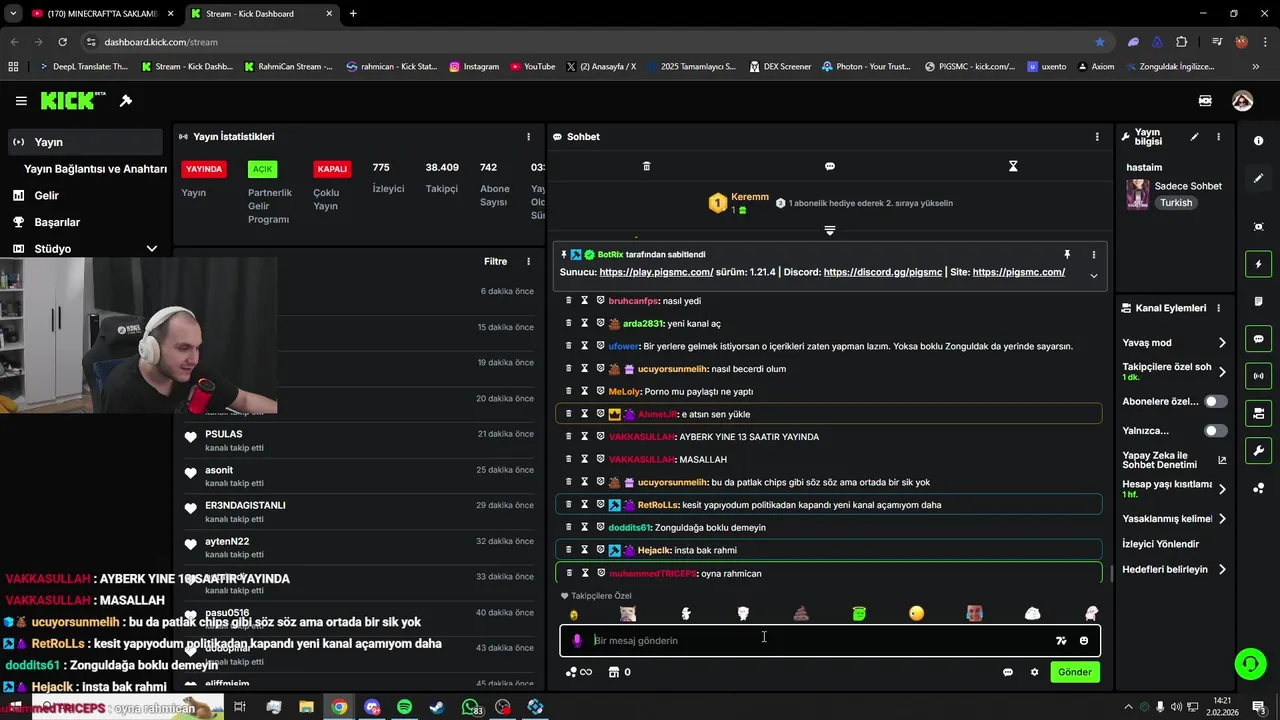This screenshot has height=720, width=1280.
Task: Open Yapay Zeka ile Sohbet Denetimi link
Action: (x=1174, y=460)
